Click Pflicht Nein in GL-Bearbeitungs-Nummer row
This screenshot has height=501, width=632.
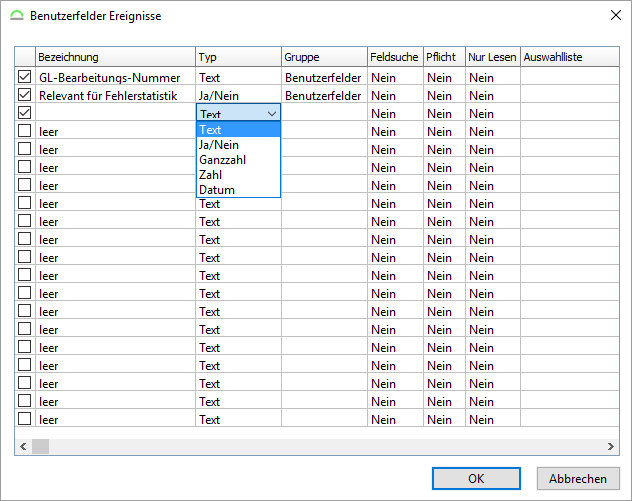coord(445,76)
